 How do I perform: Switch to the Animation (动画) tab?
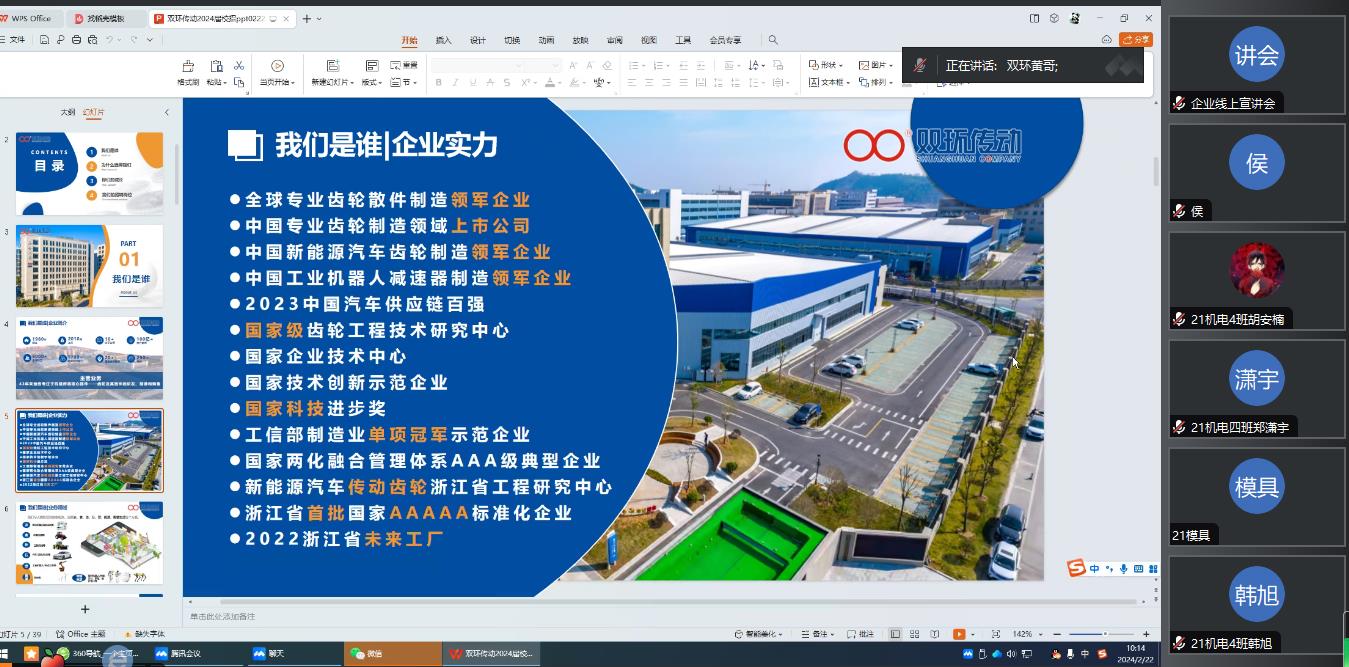(x=546, y=40)
